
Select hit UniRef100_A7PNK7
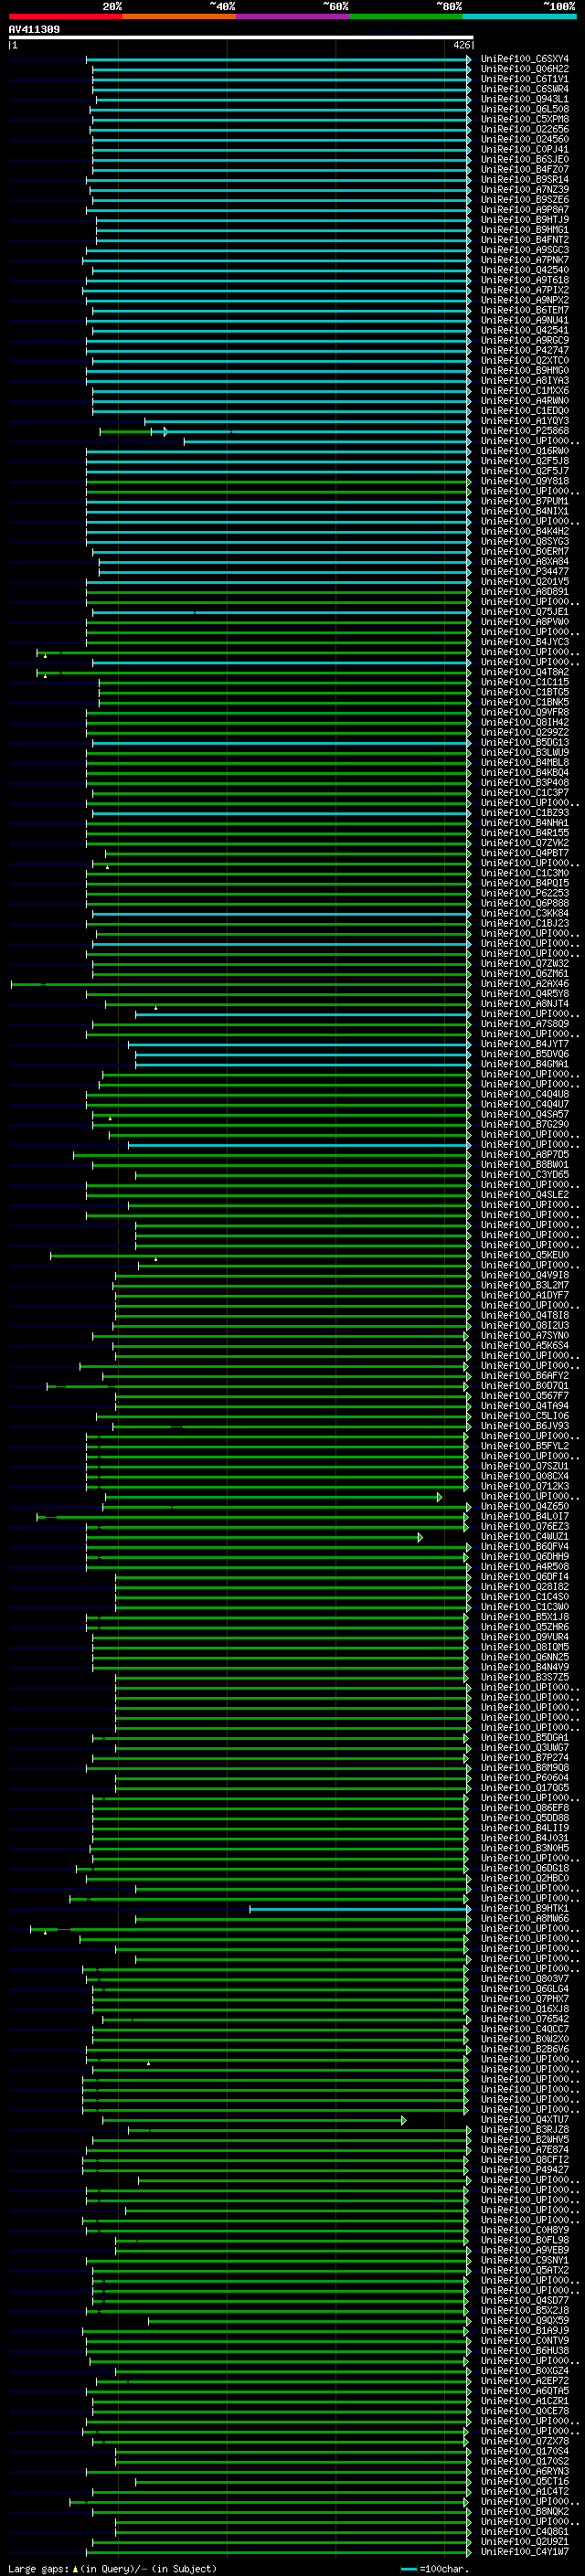click(x=525, y=260)
